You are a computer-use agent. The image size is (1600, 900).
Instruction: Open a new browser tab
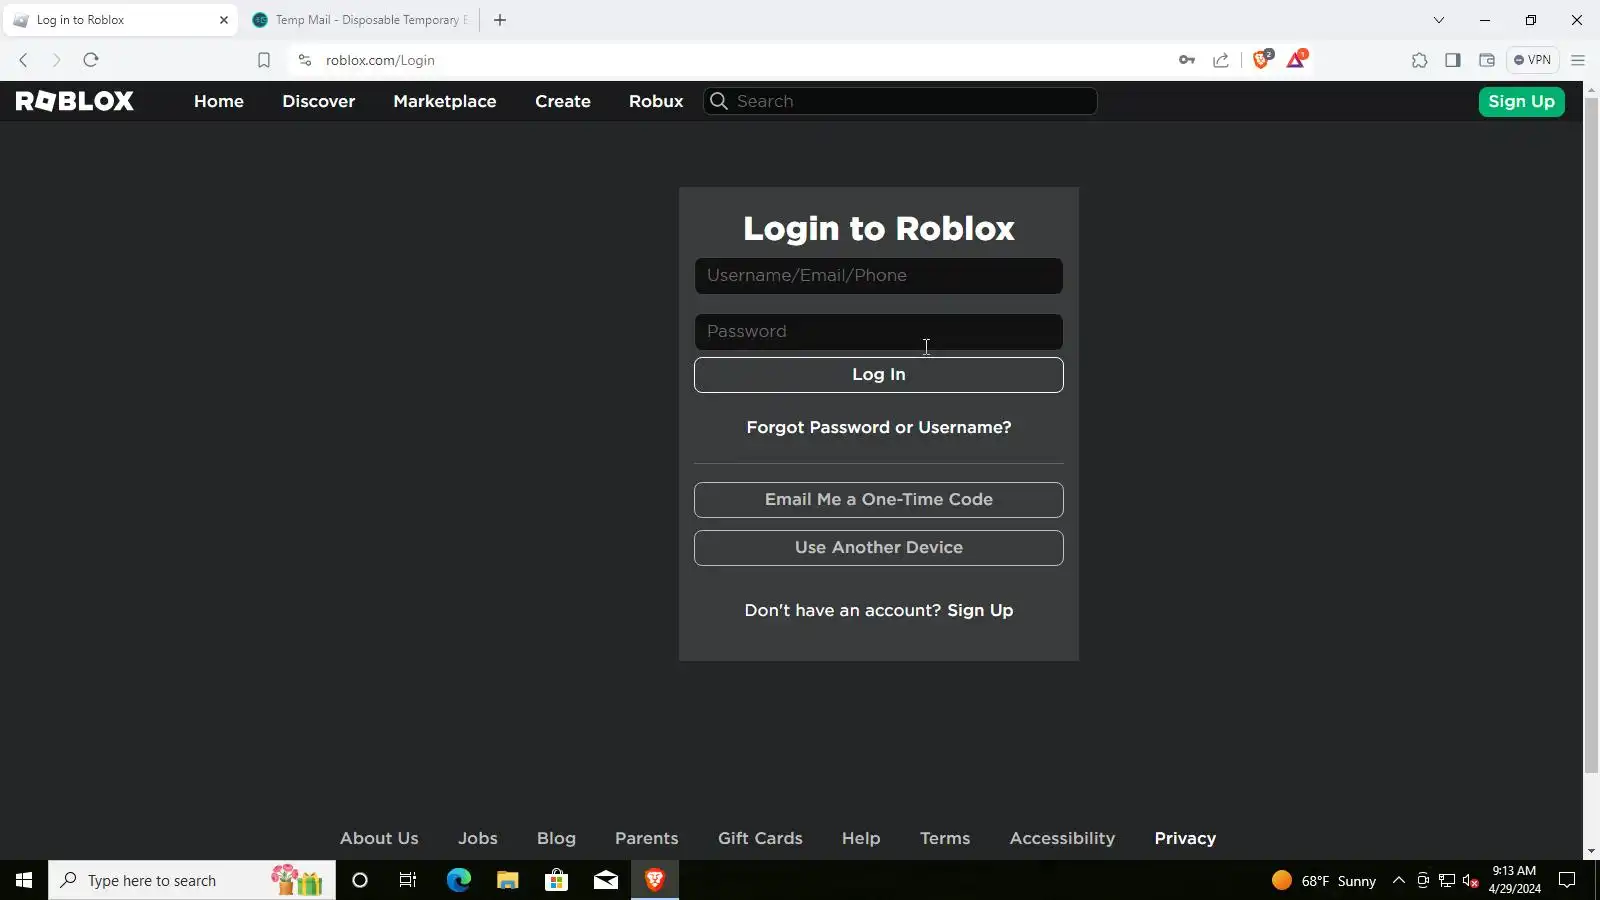coord(500,20)
